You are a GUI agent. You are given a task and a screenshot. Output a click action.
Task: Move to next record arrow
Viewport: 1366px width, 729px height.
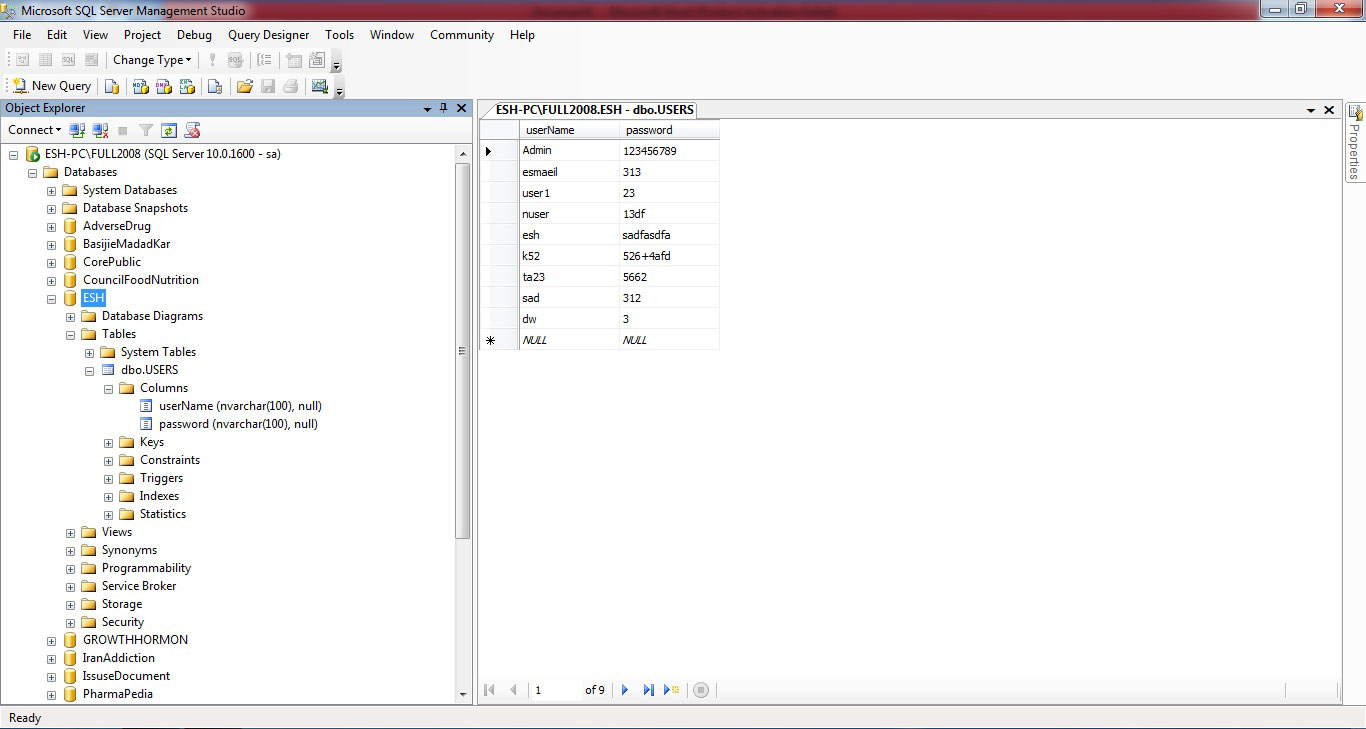[x=625, y=690]
